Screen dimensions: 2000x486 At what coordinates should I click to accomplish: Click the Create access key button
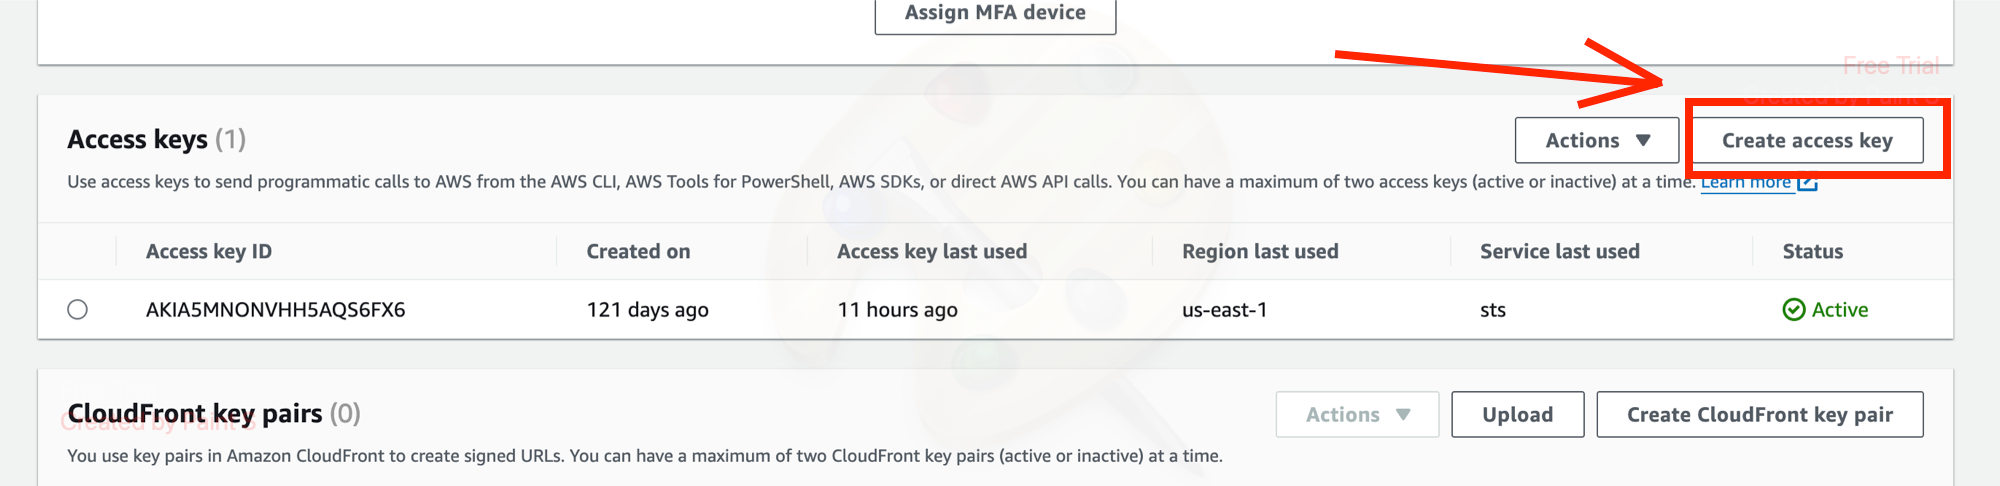(1807, 141)
